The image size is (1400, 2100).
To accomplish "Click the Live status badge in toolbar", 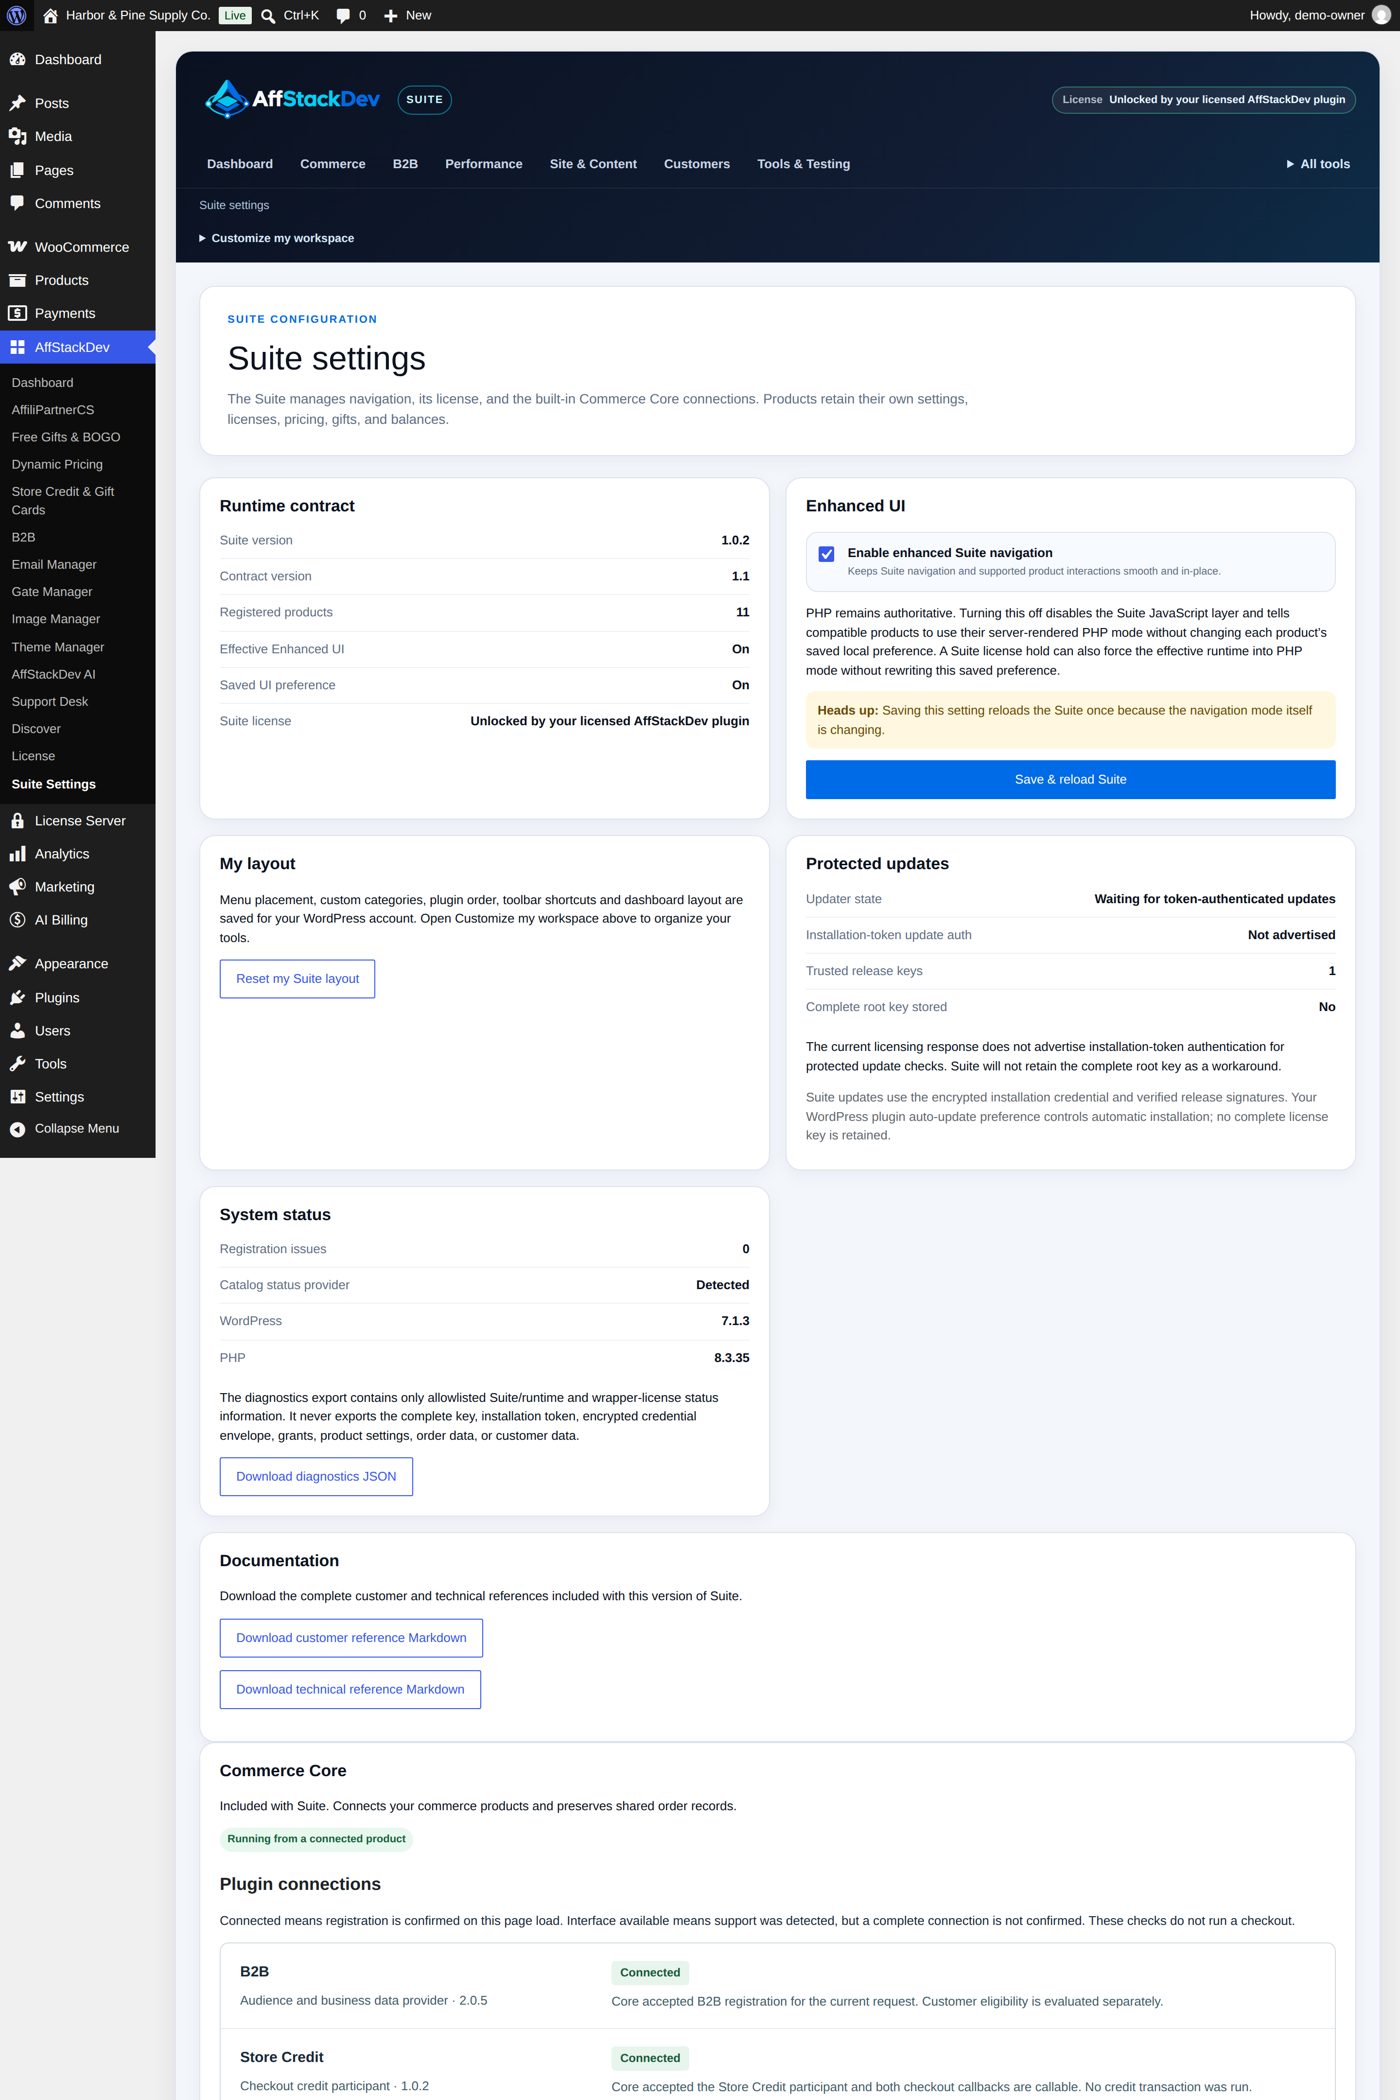I will point(235,15).
